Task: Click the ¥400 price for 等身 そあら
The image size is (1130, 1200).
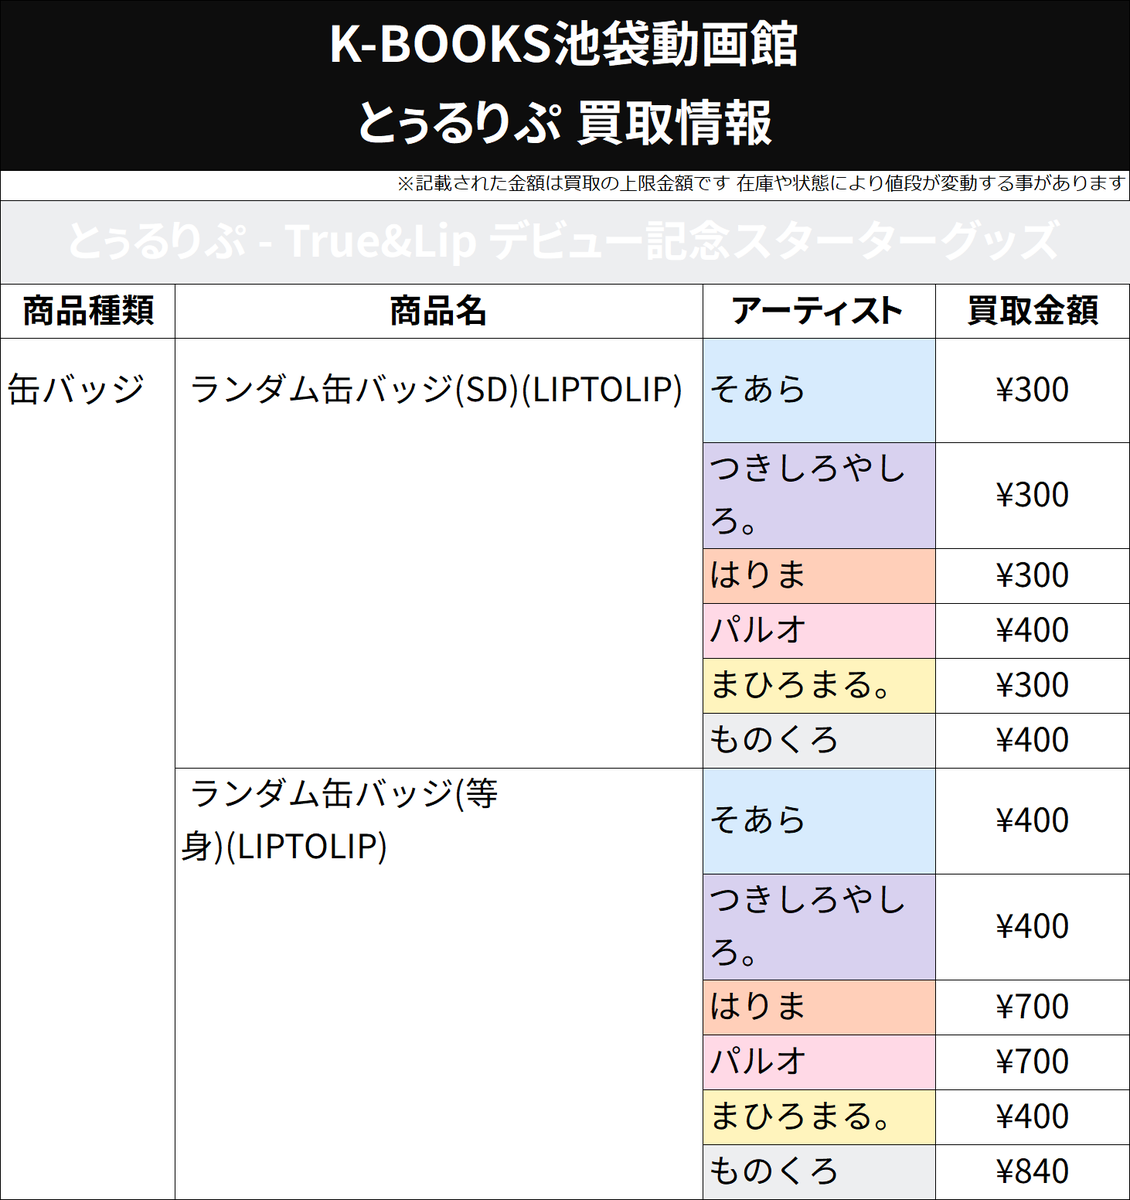Action: pyautogui.click(x=1032, y=820)
